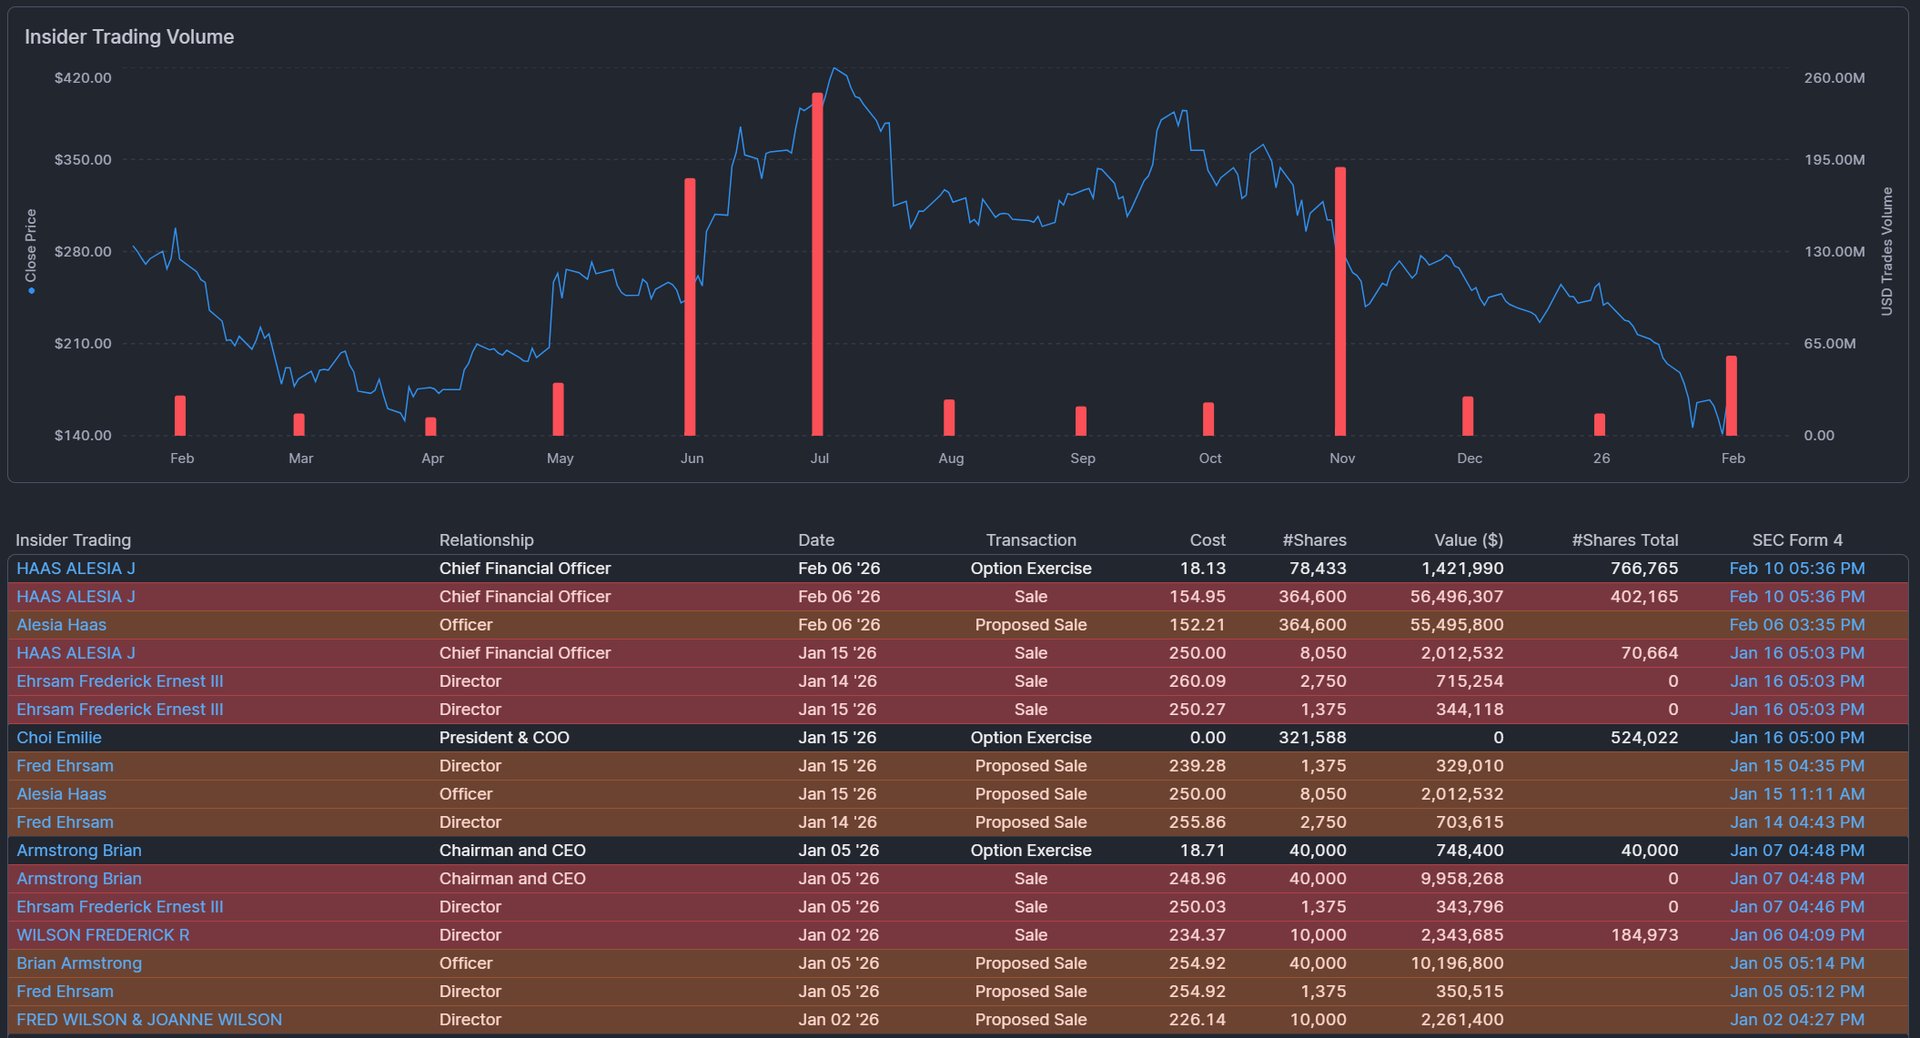Image resolution: width=1920 pixels, height=1038 pixels.
Task: Click the Insider Trading Volume chart title
Action: point(129,37)
